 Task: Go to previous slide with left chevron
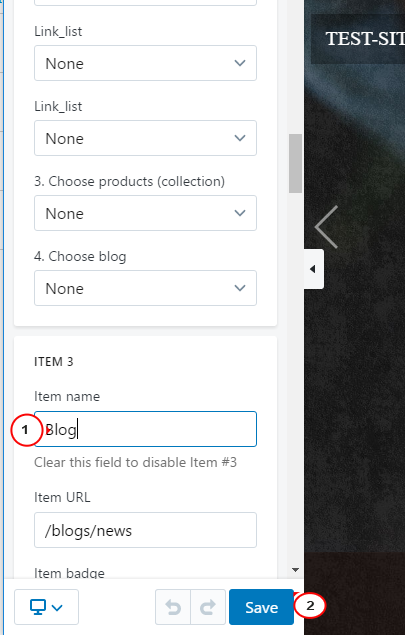click(326, 227)
